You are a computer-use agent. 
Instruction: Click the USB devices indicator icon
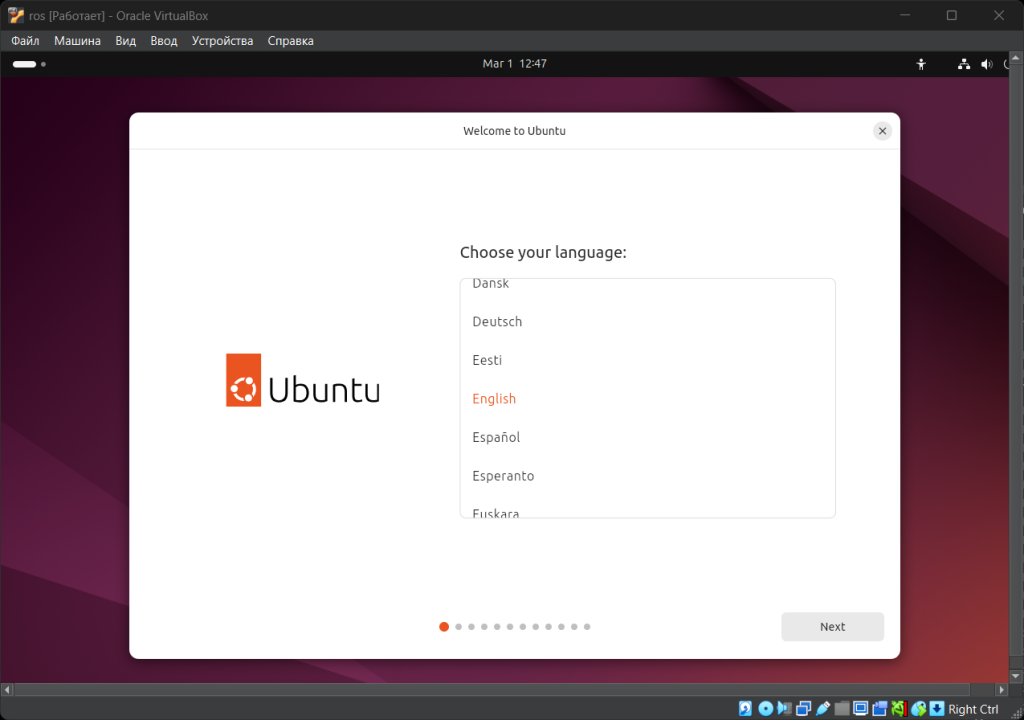click(x=823, y=708)
